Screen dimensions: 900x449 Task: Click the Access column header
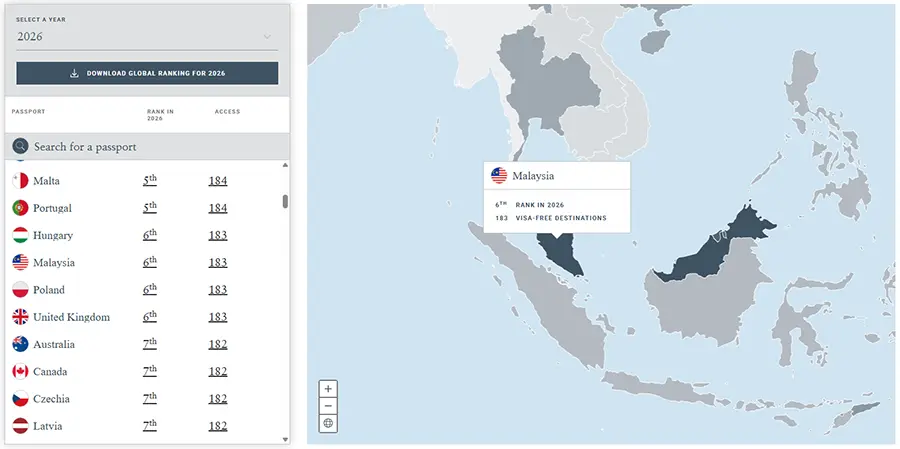tap(227, 111)
